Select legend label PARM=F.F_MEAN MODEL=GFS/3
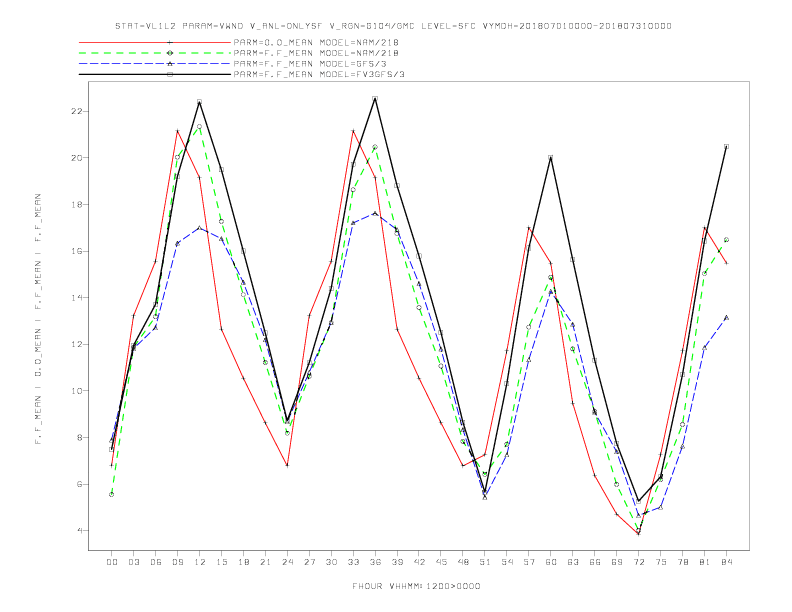The height and width of the screenshot is (612, 792). pos(310,64)
